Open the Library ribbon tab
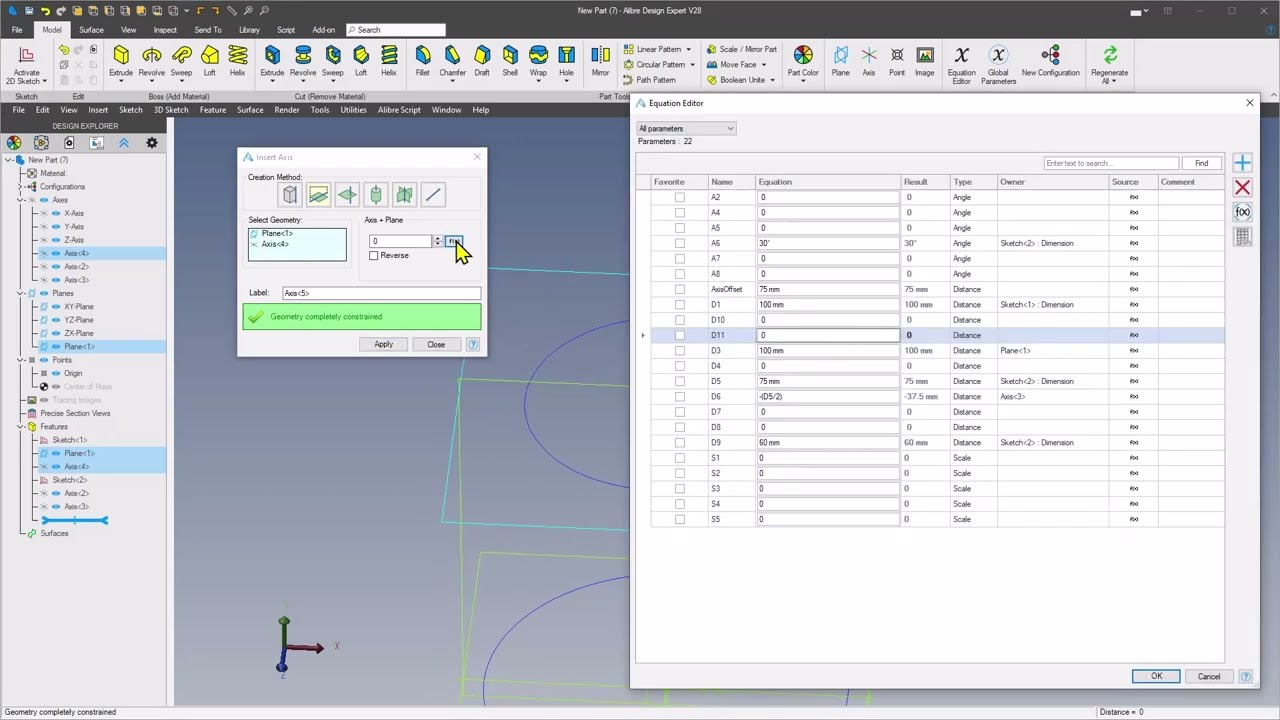 [x=249, y=29]
